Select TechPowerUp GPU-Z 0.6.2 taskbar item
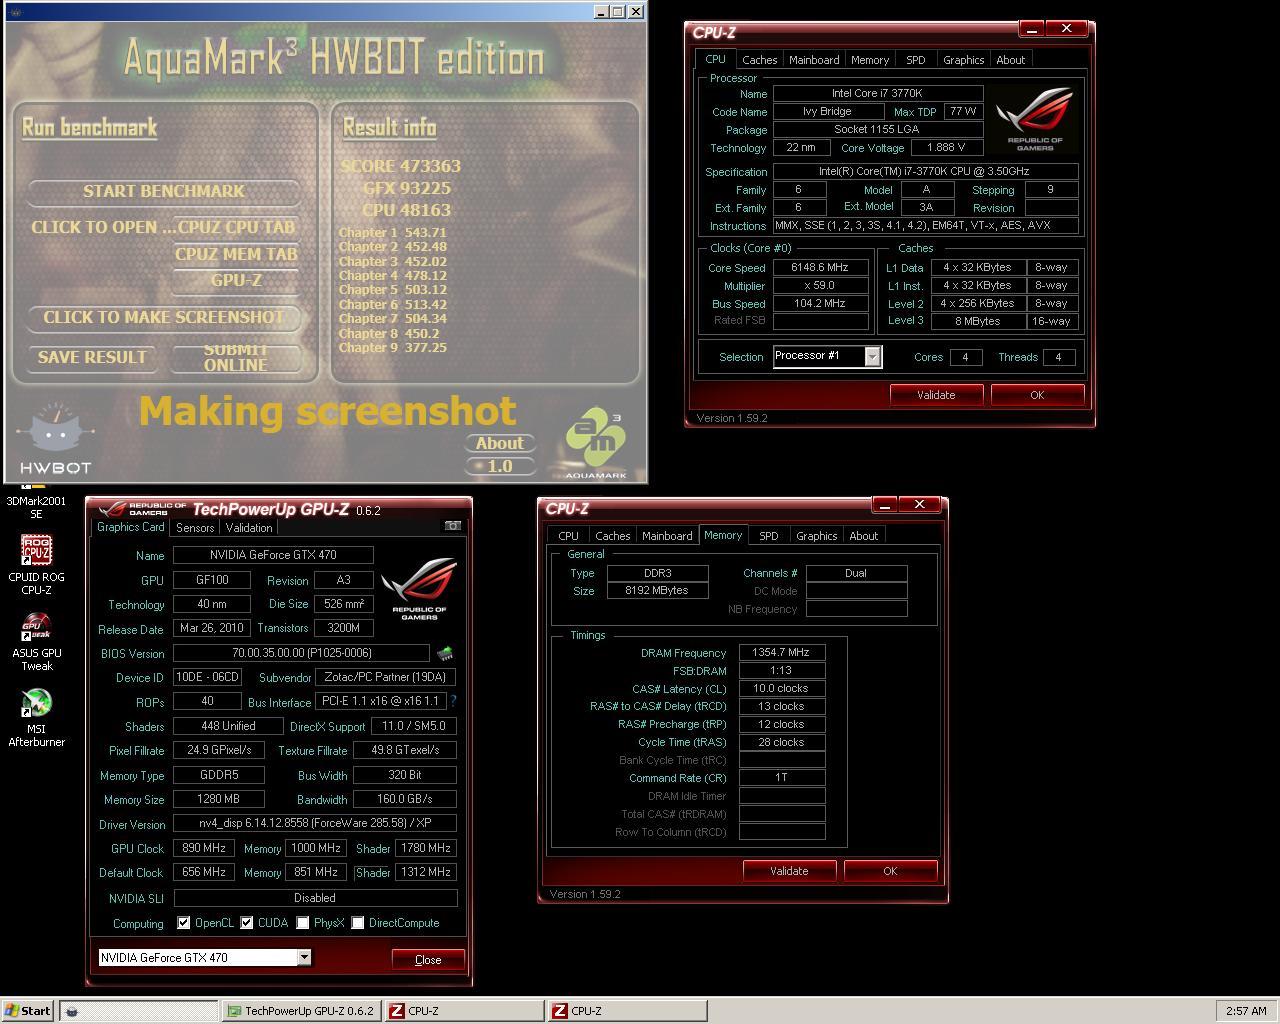This screenshot has height=1024, width=1280. click(x=300, y=1011)
